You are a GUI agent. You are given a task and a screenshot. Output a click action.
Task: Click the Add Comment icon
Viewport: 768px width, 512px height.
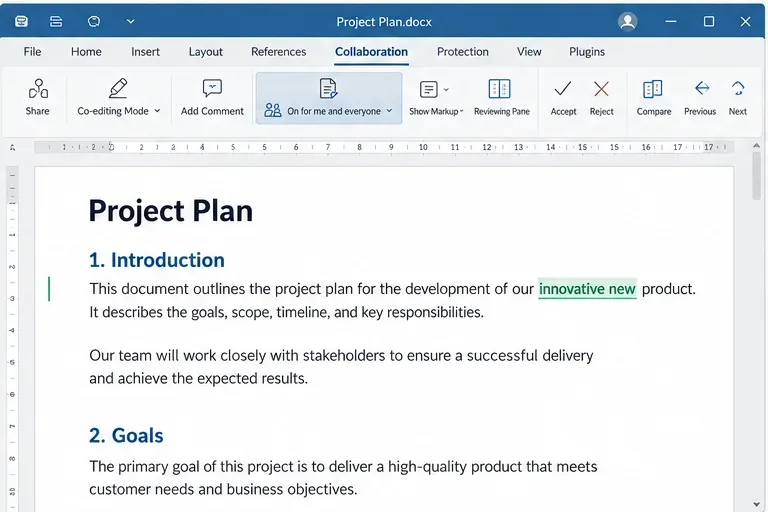pos(212,88)
